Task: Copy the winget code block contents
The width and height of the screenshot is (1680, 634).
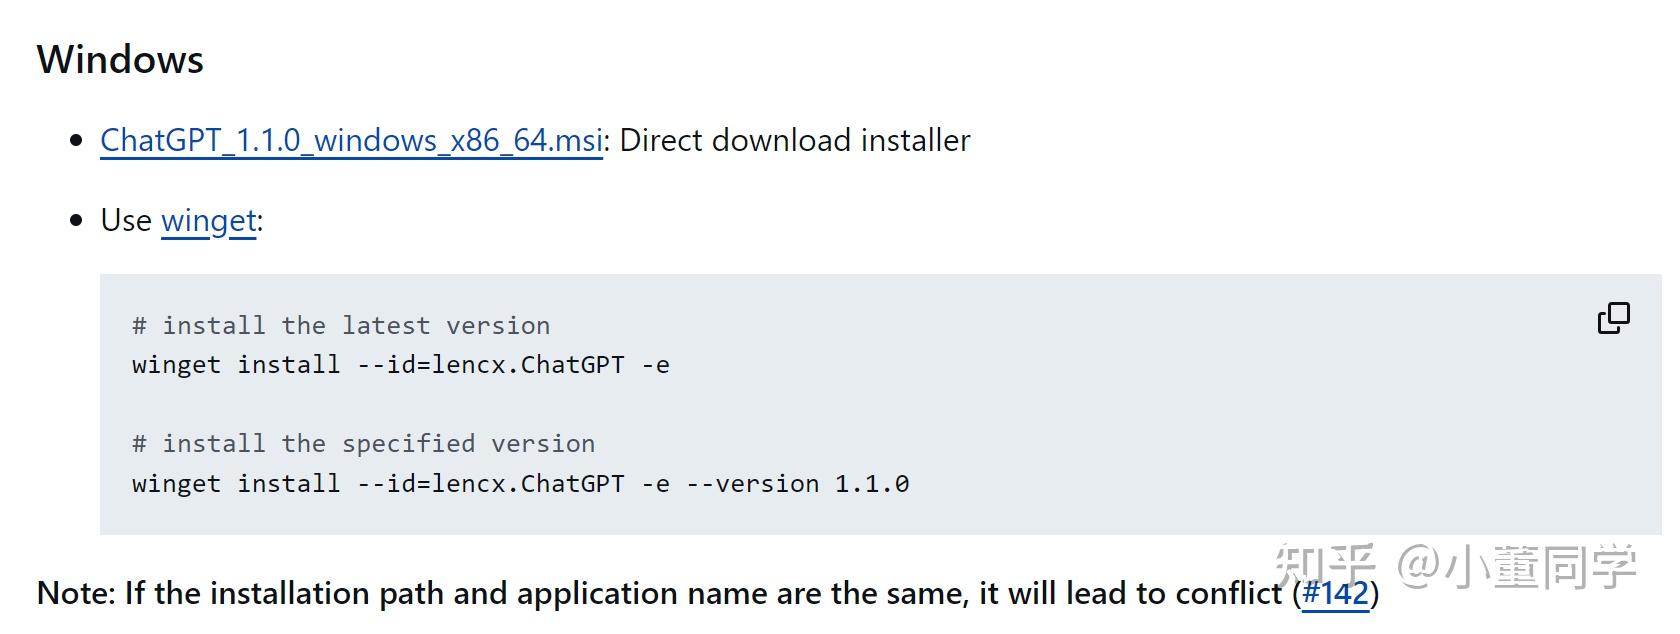Action: coord(1613,318)
